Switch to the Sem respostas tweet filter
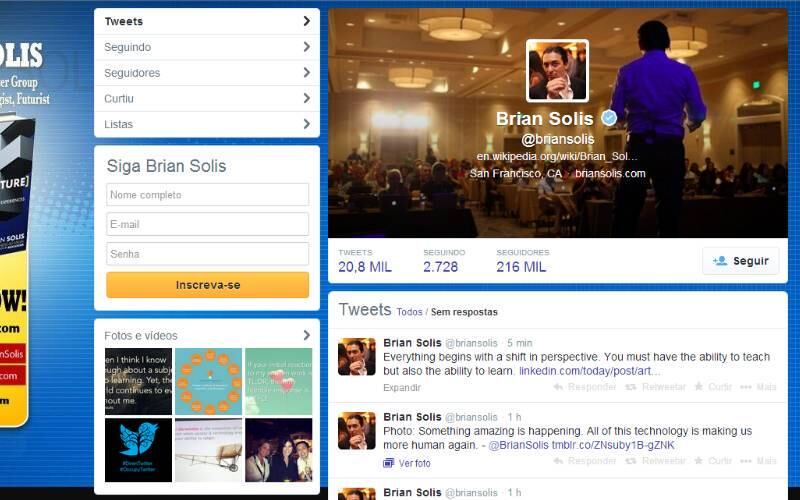800x500 pixels. coord(464,312)
